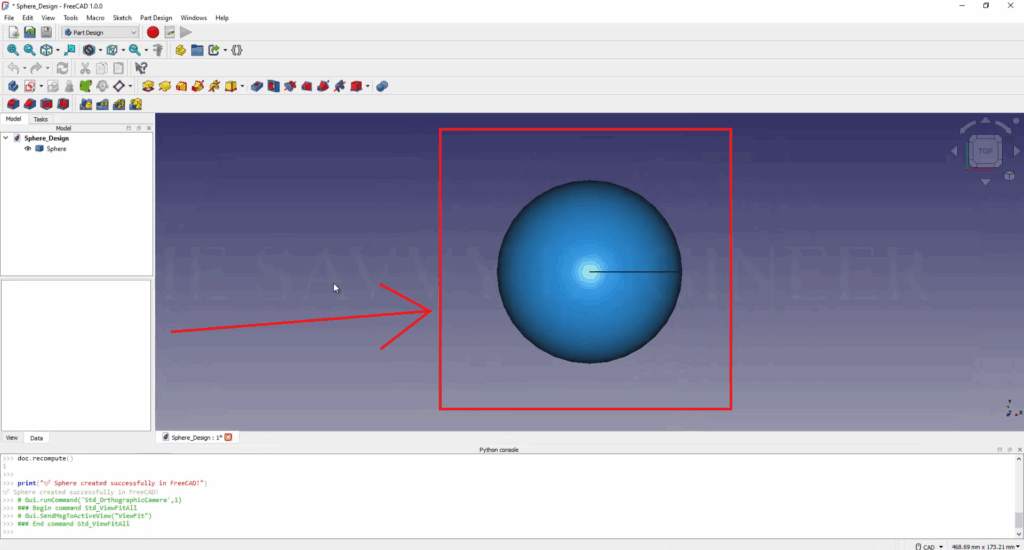Click the Boolean operation icon
The image size is (1024, 550).
pos(381,86)
